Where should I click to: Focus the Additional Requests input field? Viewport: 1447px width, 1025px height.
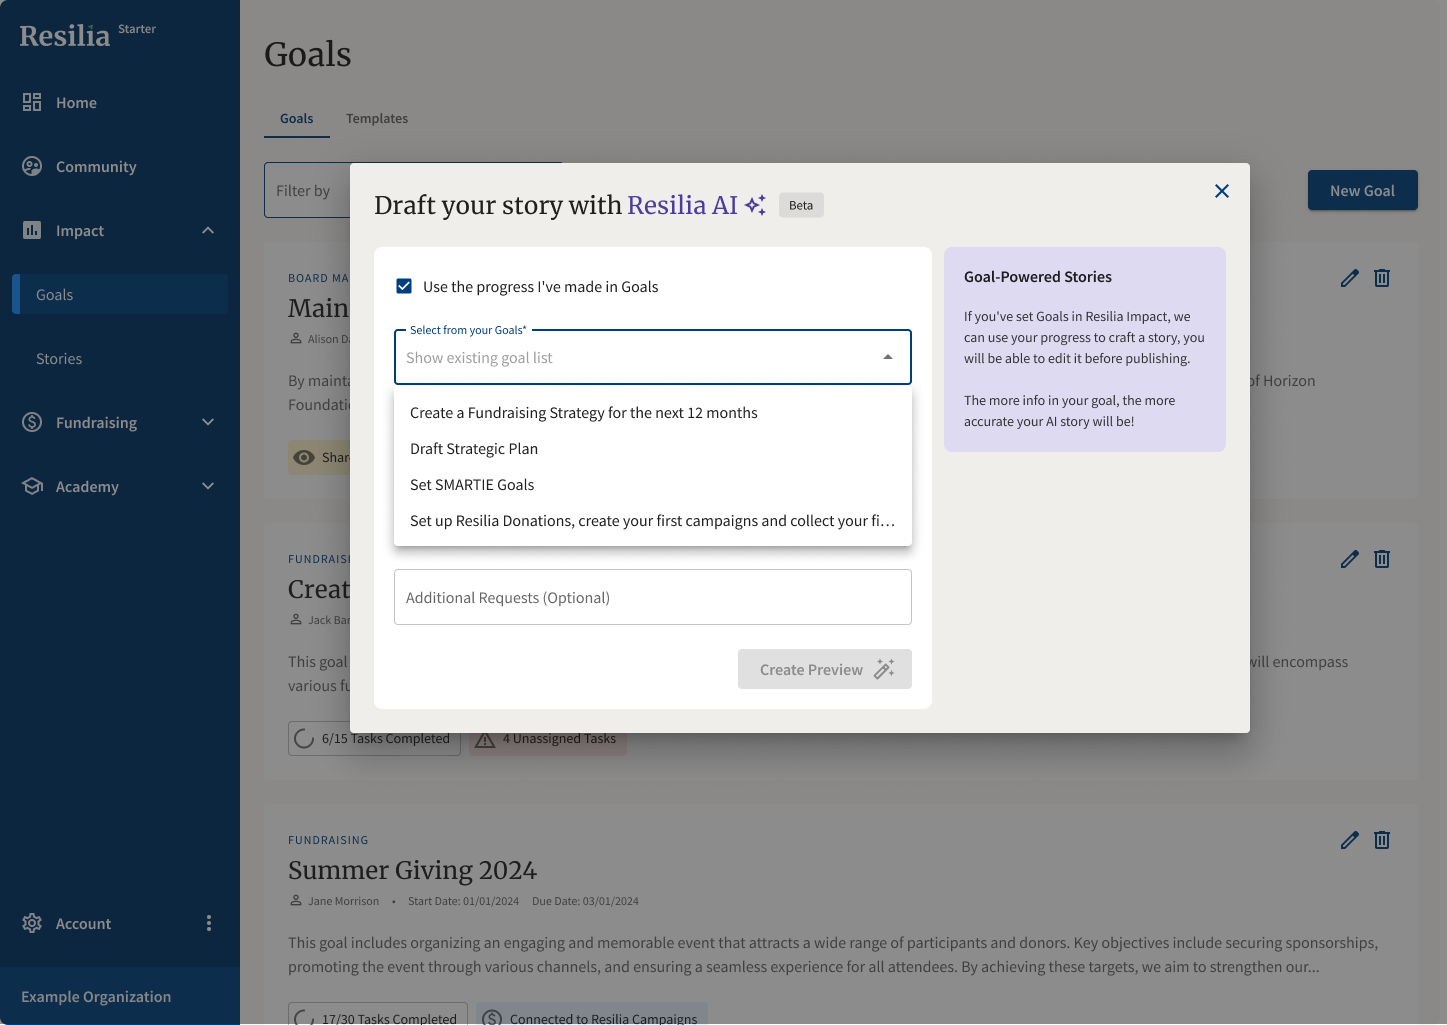[653, 597]
